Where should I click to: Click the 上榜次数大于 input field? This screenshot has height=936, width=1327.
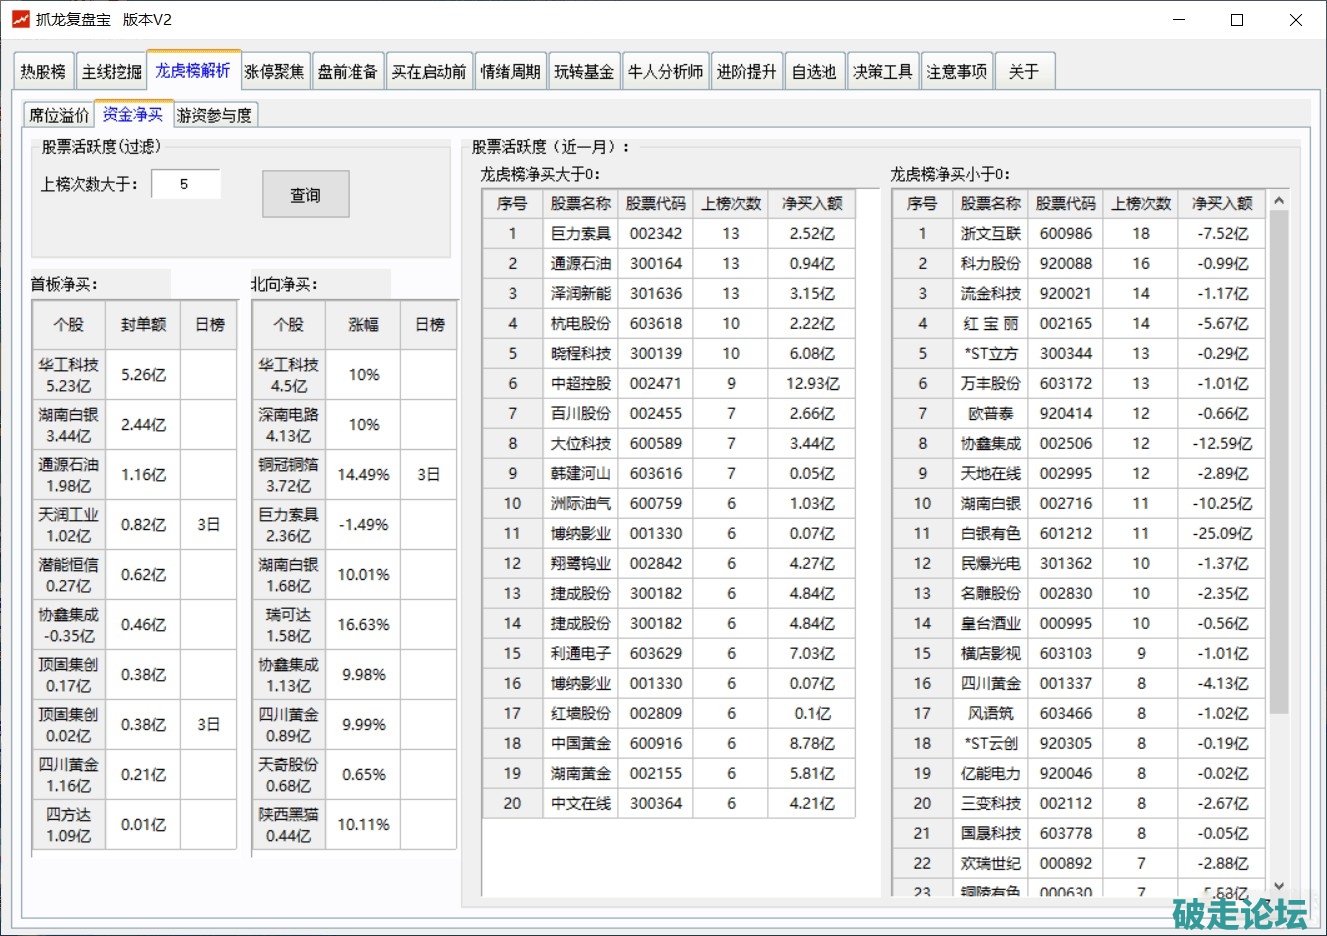(x=185, y=184)
